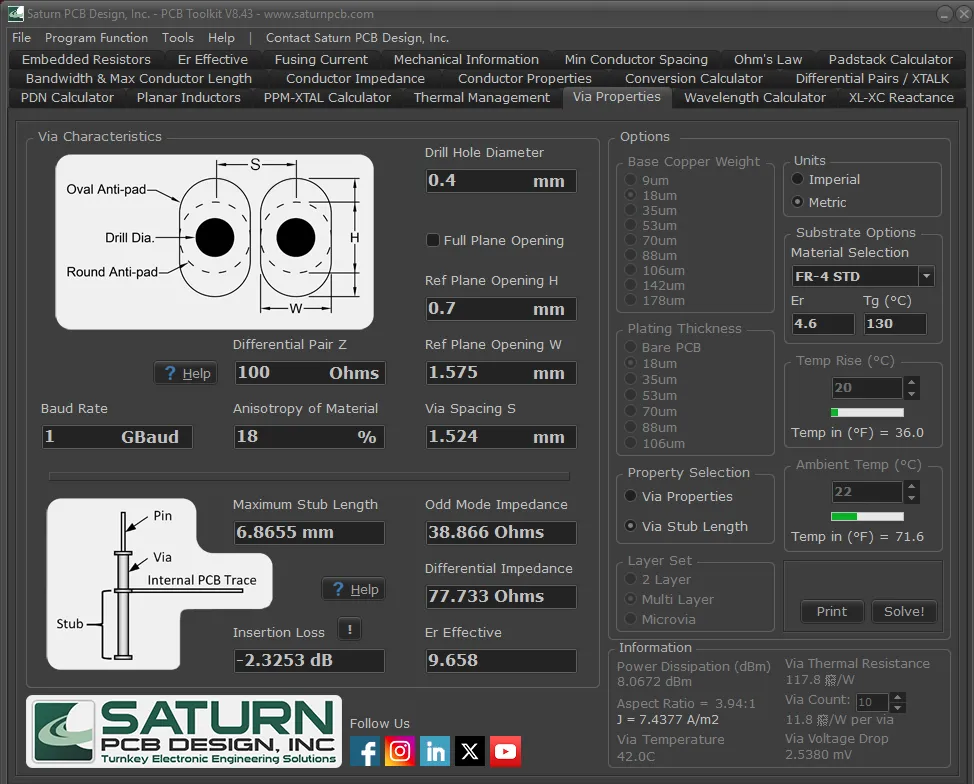
Task: Click the Ref Plane Opening W field
Action: 501,373
